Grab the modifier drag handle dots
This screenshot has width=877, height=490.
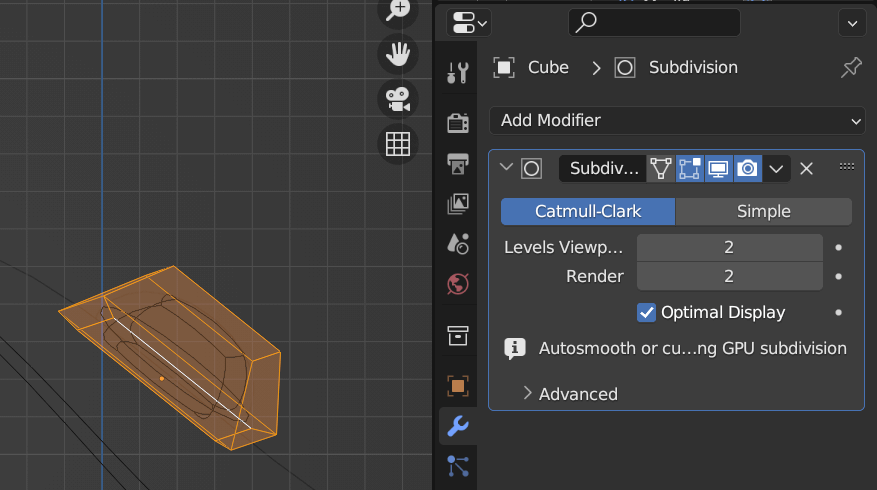tap(846, 167)
